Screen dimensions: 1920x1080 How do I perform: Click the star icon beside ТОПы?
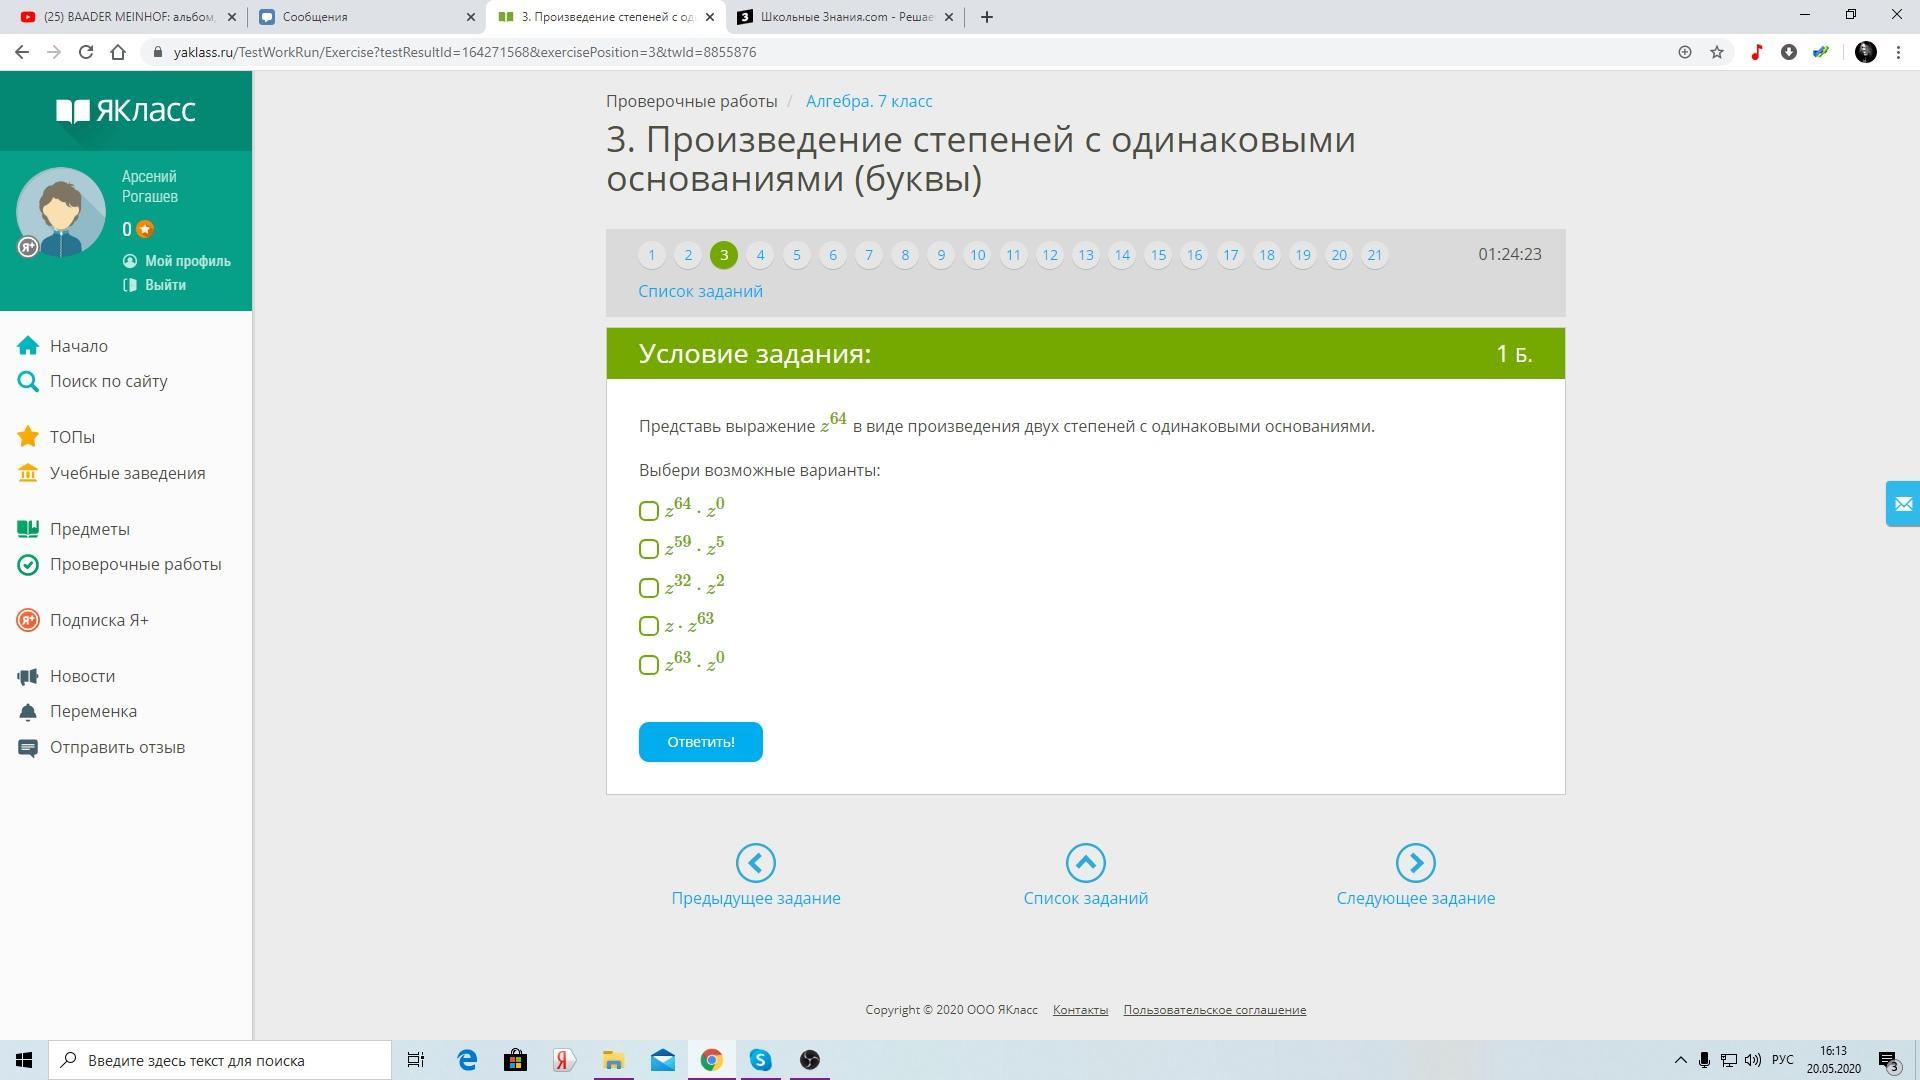coord(28,437)
